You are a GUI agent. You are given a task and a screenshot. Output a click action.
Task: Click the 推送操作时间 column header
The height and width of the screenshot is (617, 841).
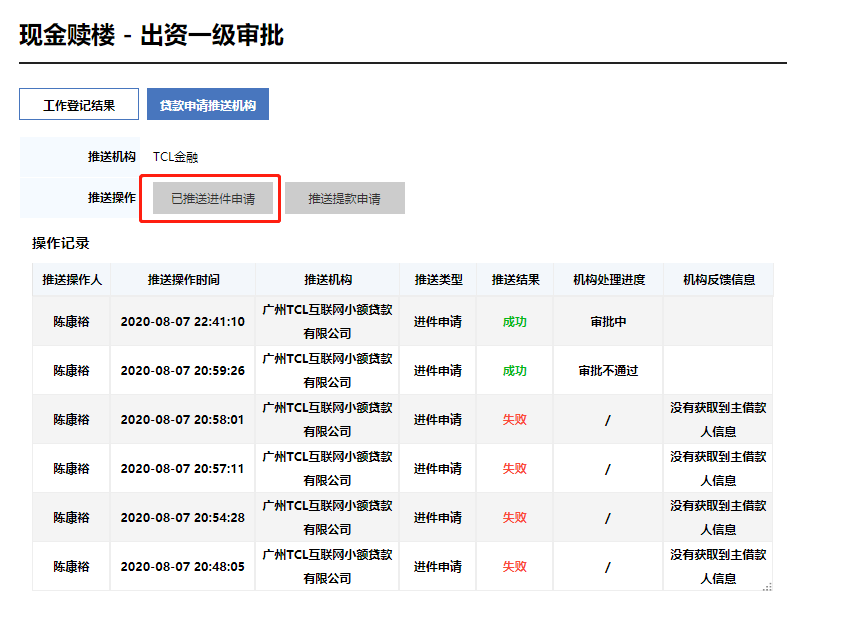(x=183, y=280)
